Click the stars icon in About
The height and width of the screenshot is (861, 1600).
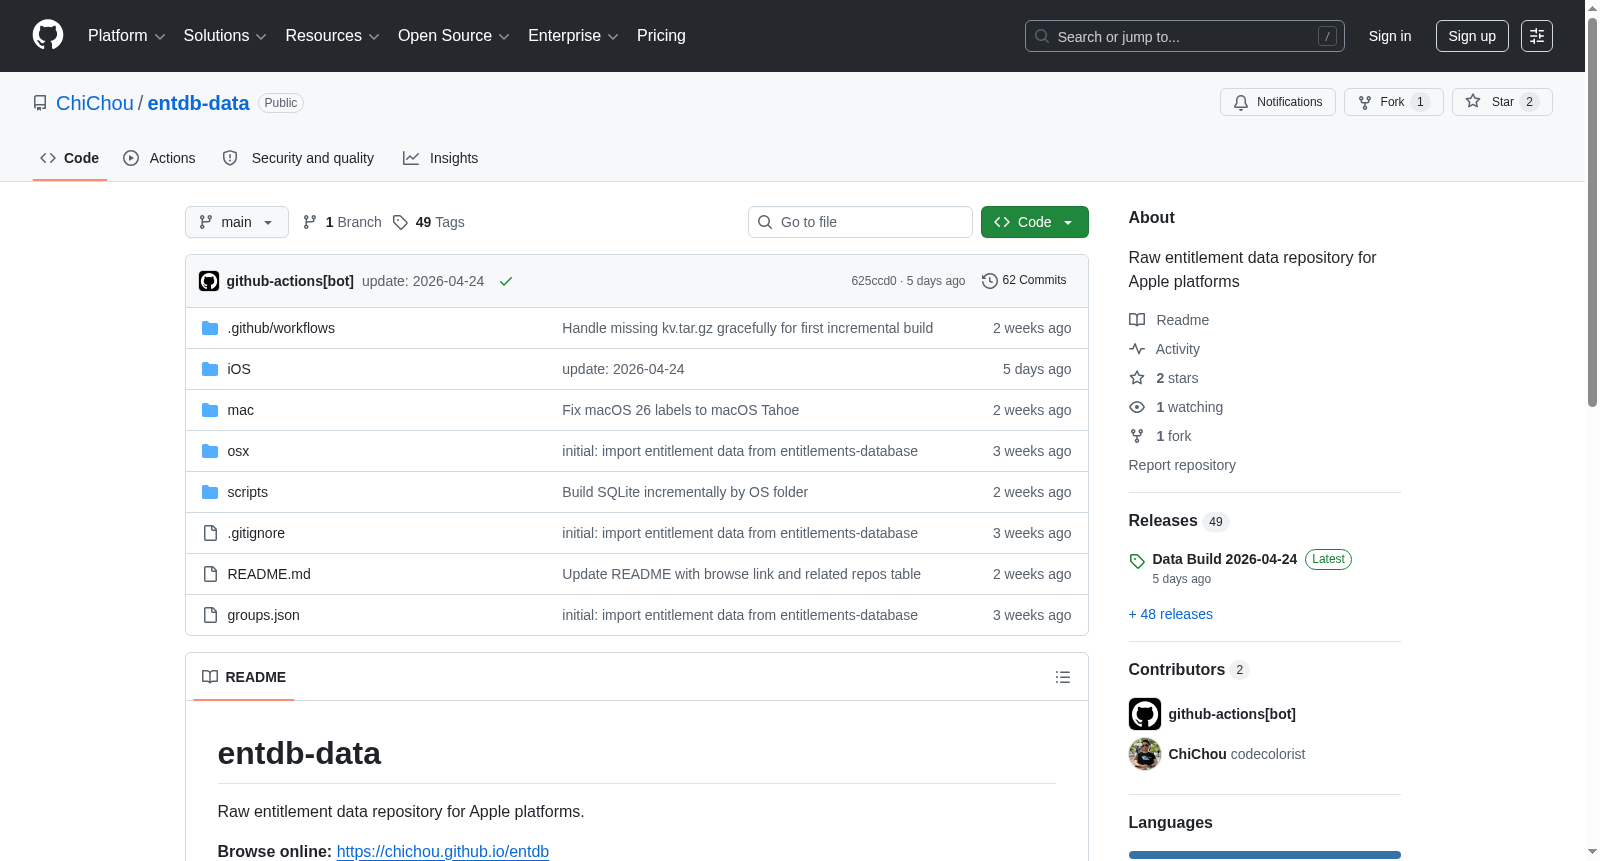pyautogui.click(x=1137, y=378)
